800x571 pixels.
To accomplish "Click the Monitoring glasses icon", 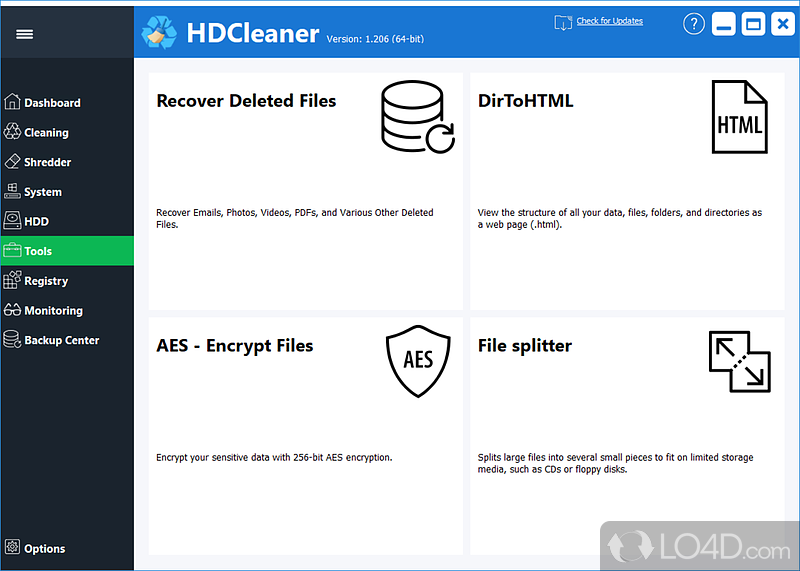I will (12, 310).
